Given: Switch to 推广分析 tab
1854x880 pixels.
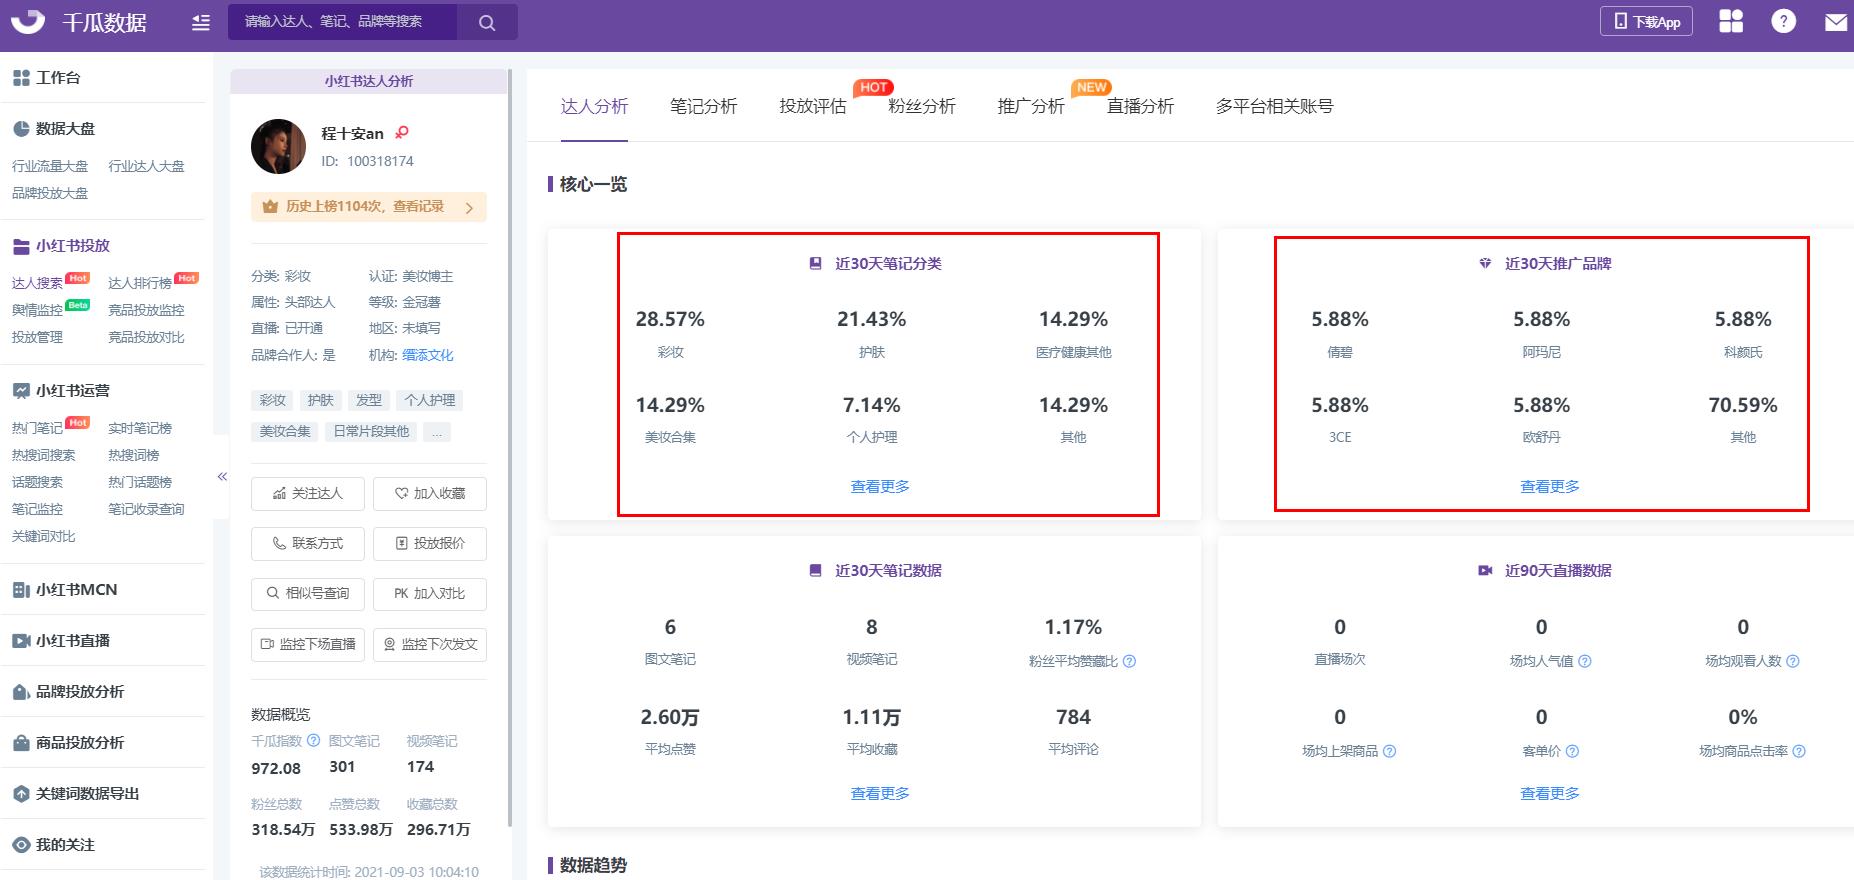Looking at the screenshot, I should (1031, 106).
